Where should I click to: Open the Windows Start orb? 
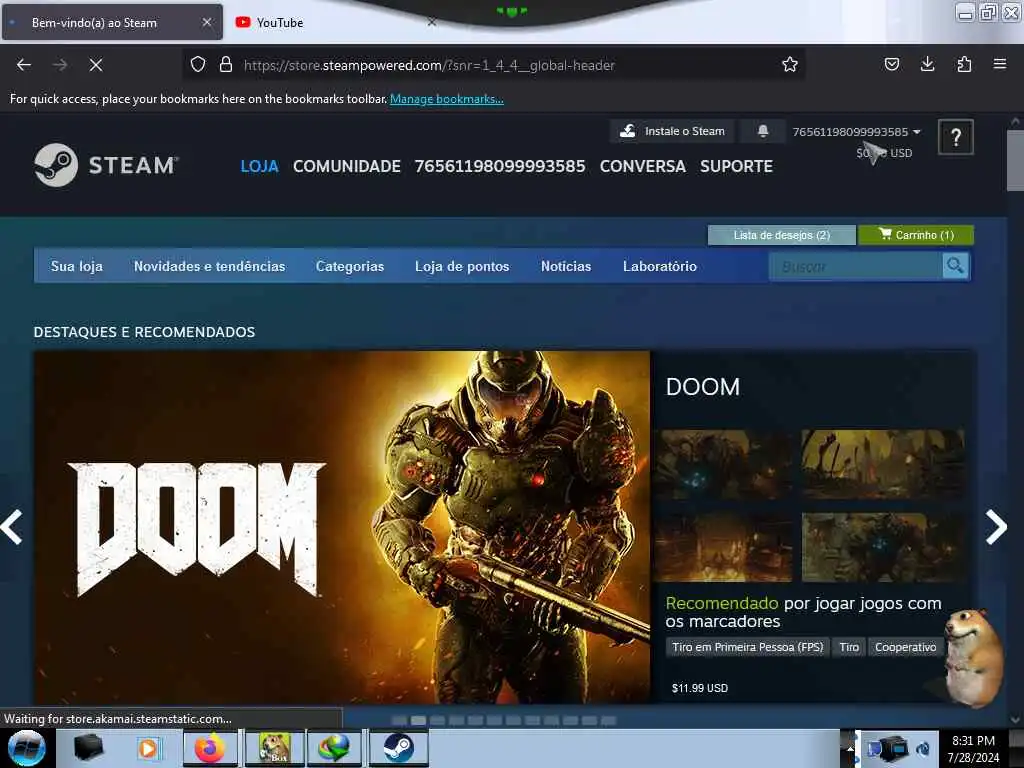(26, 748)
